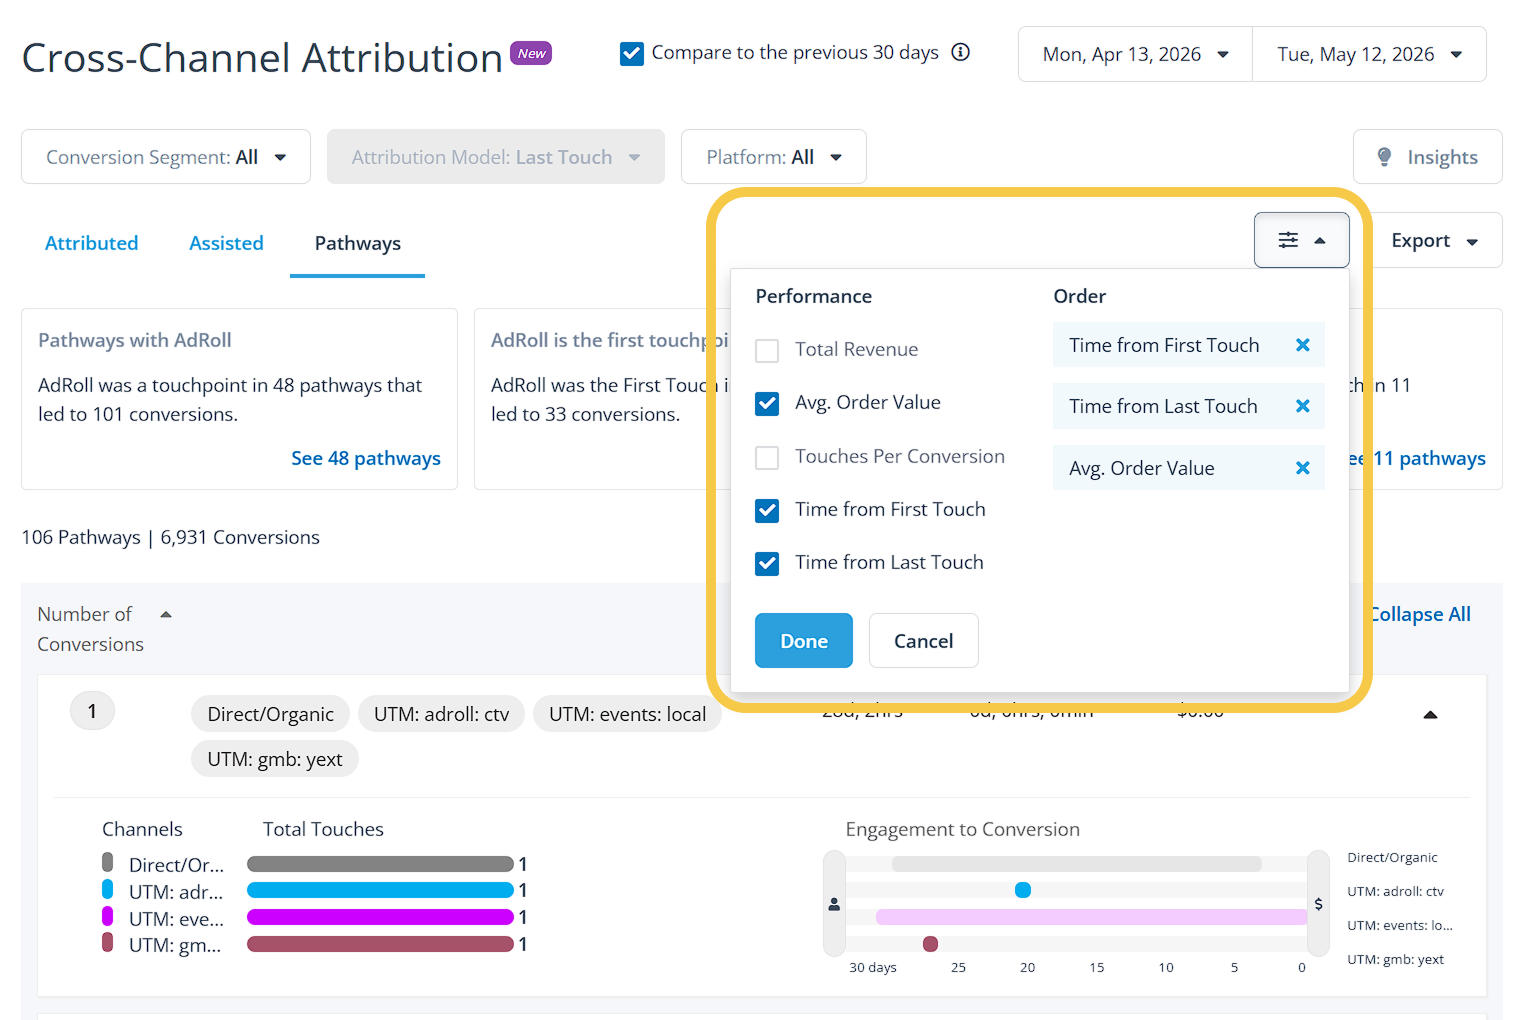
Task: Click the Insights lightbulb icon
Action: point(1384,157)
